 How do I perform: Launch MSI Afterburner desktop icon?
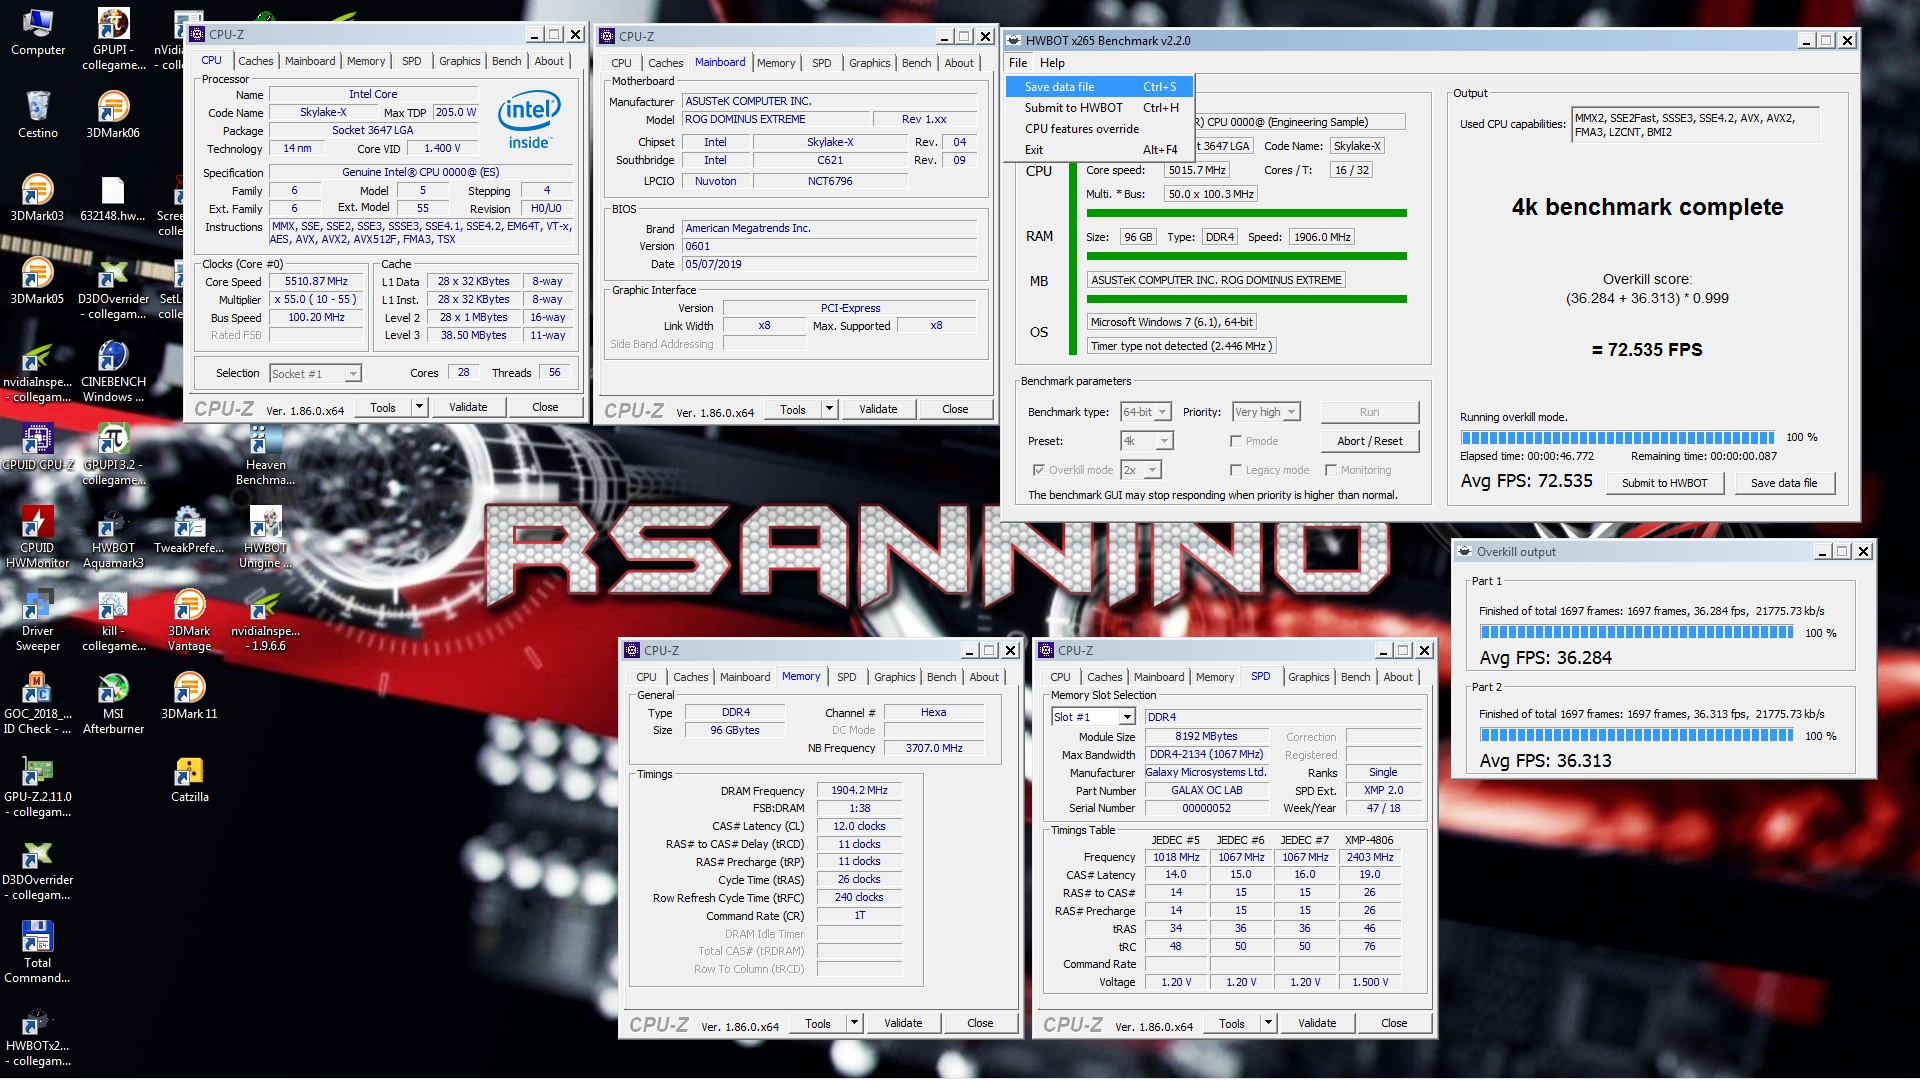click(x=113, y=704)
